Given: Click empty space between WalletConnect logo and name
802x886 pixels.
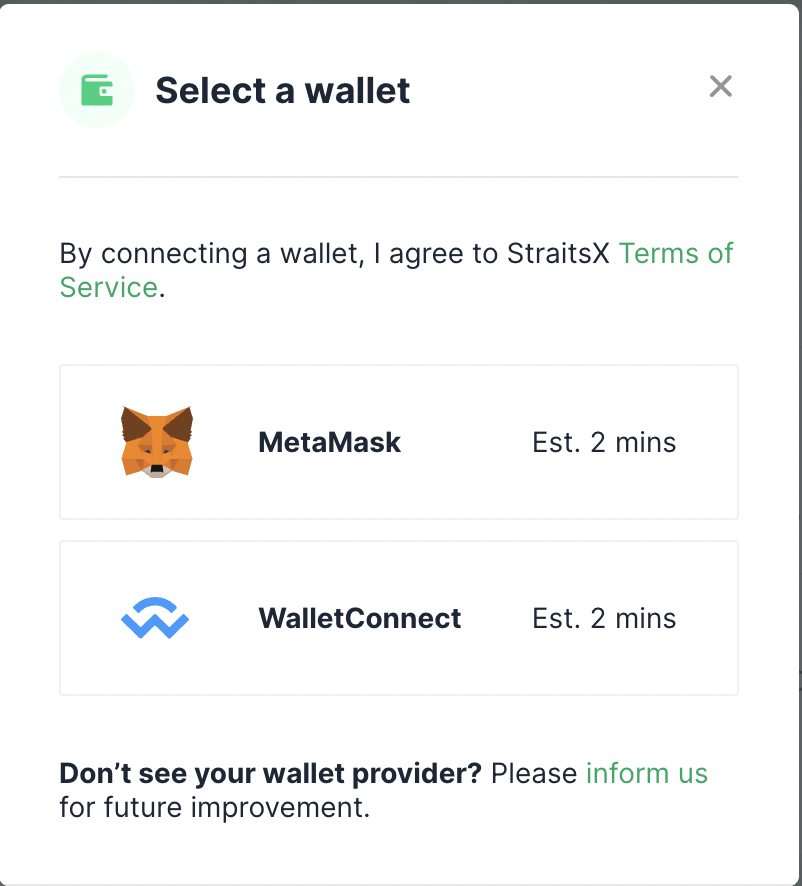Looking at the screenshot, I should (x=224, y=618).
